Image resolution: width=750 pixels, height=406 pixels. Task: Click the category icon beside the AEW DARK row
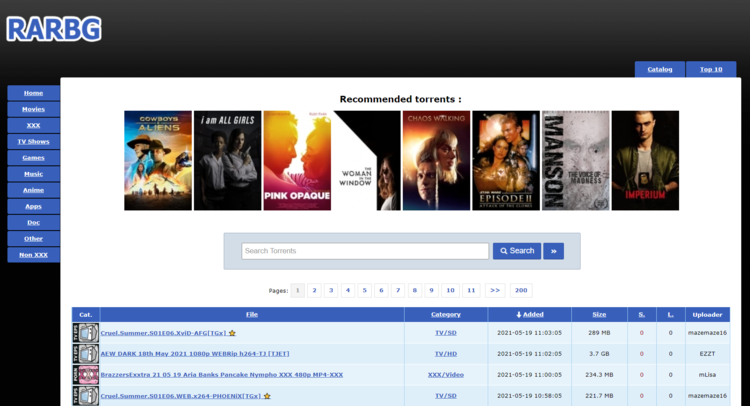tap(86, 353)
